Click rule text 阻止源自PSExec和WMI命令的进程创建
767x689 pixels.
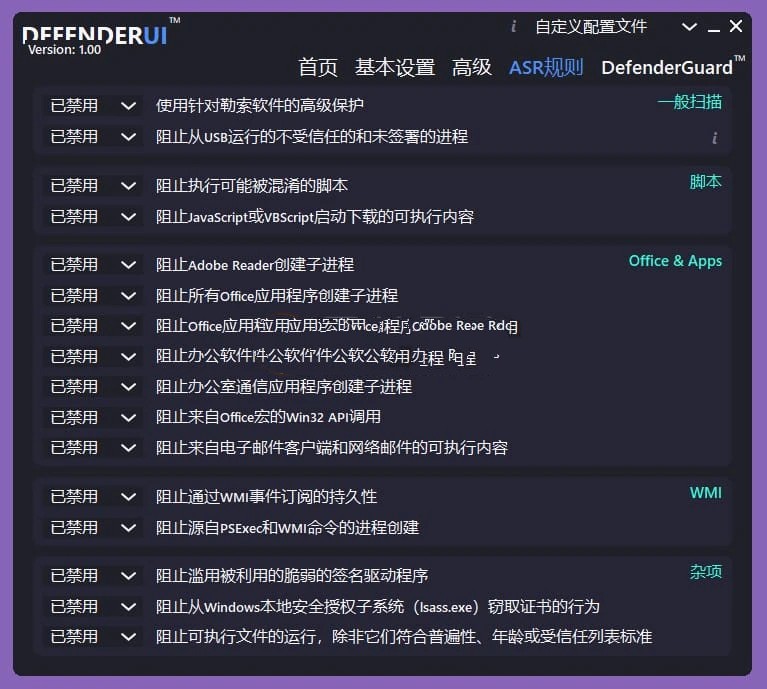coord(287,528)
